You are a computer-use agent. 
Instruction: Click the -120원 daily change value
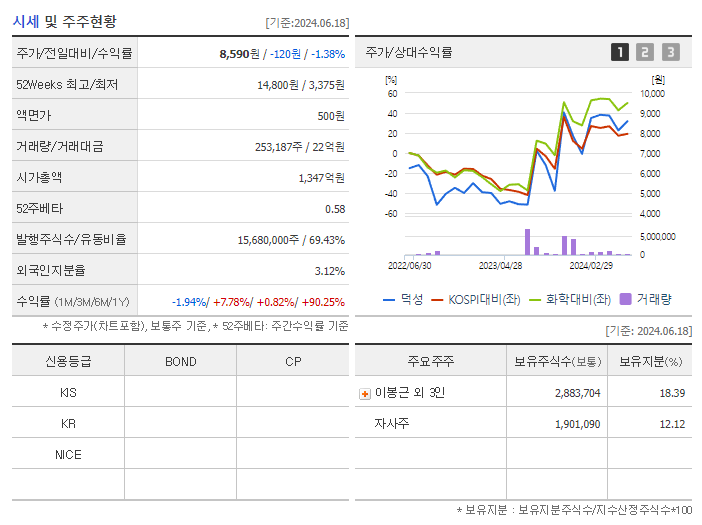tap(285, 54)
